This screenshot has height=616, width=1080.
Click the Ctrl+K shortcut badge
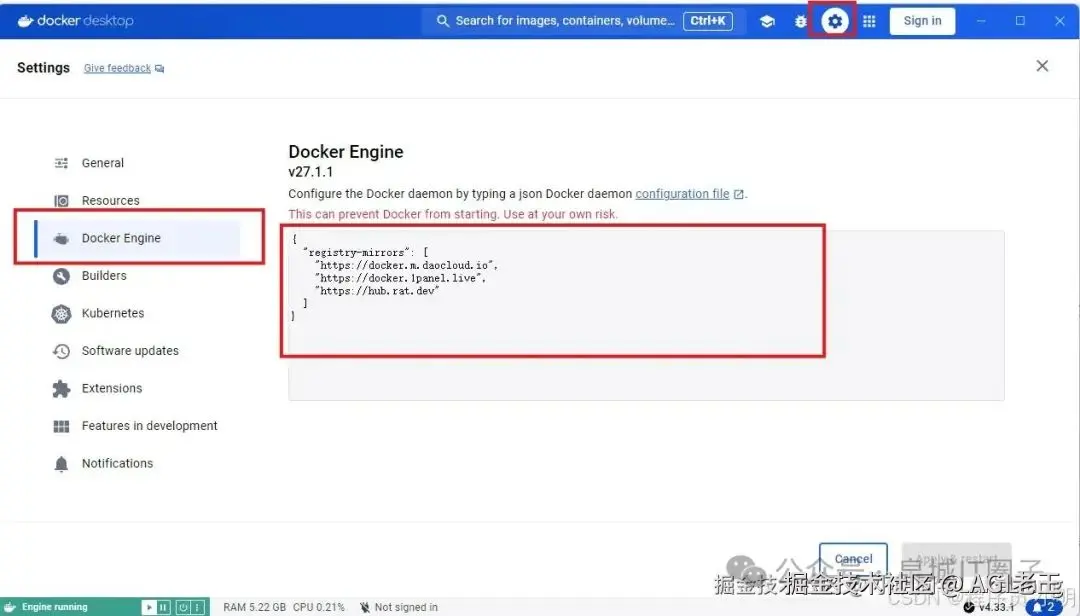point(708,21)
